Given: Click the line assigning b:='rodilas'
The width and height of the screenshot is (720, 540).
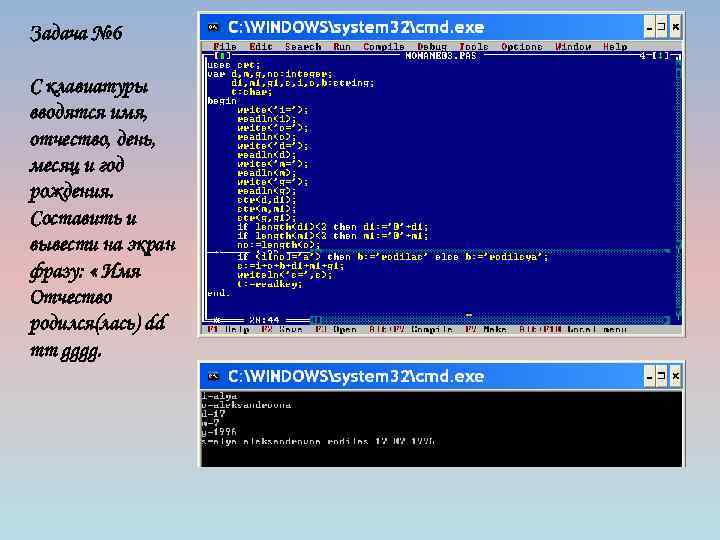Looking at the screenshot, I should coord(393,256).
